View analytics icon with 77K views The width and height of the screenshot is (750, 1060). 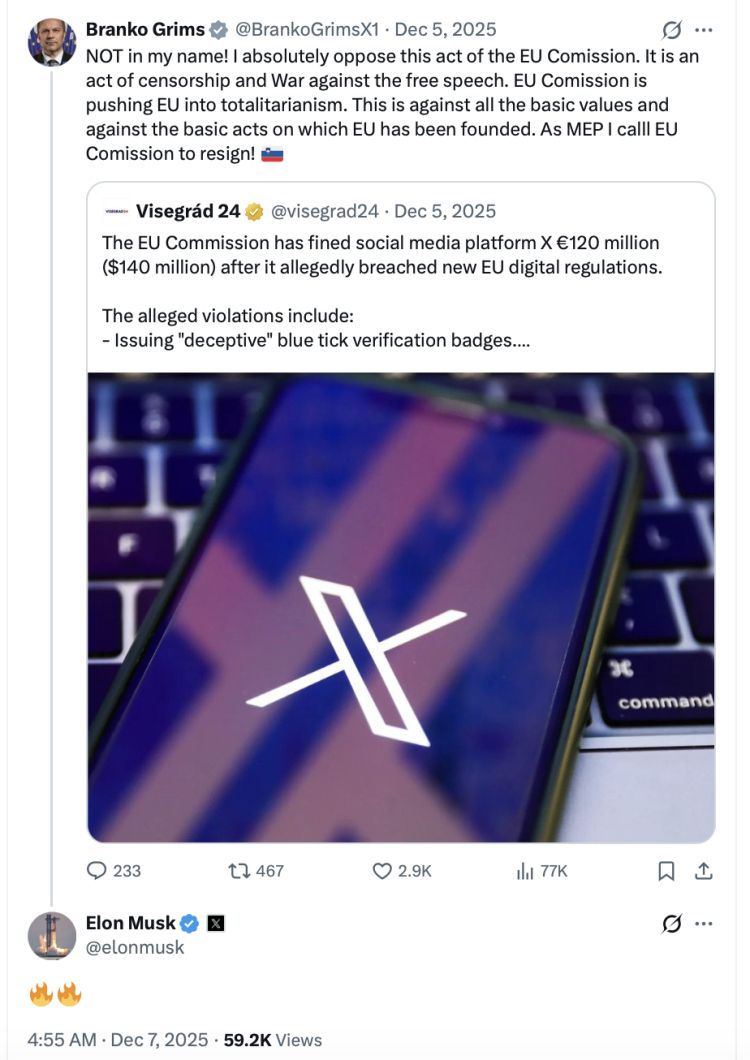tap(525, 871)
